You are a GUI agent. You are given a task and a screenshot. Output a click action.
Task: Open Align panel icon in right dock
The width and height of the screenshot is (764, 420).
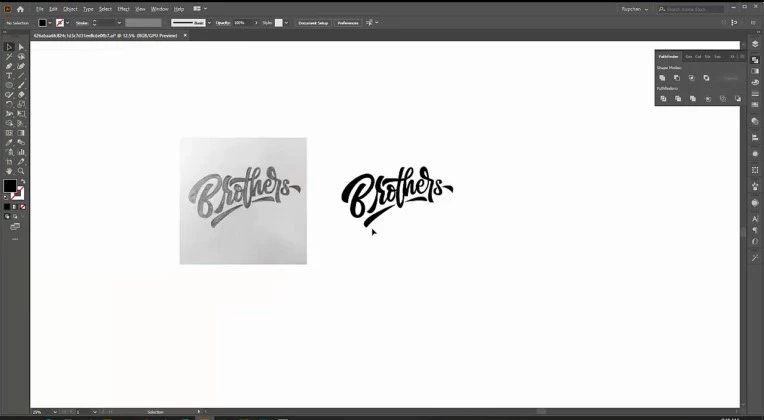[755, 138]
